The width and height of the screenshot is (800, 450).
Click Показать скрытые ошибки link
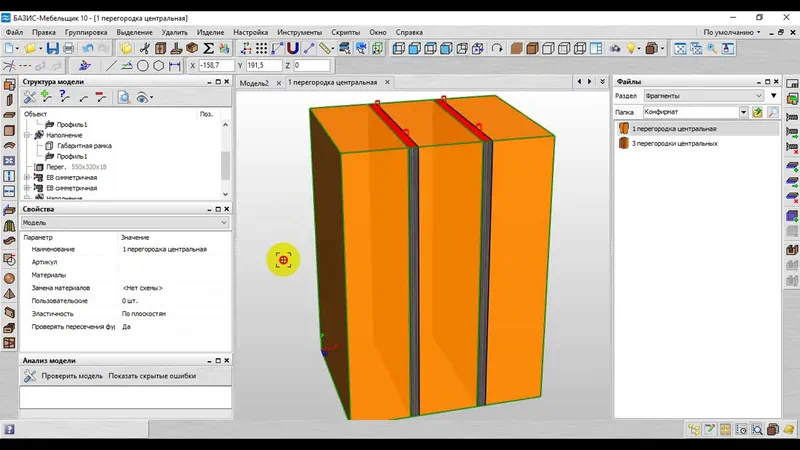pos(152,376)
